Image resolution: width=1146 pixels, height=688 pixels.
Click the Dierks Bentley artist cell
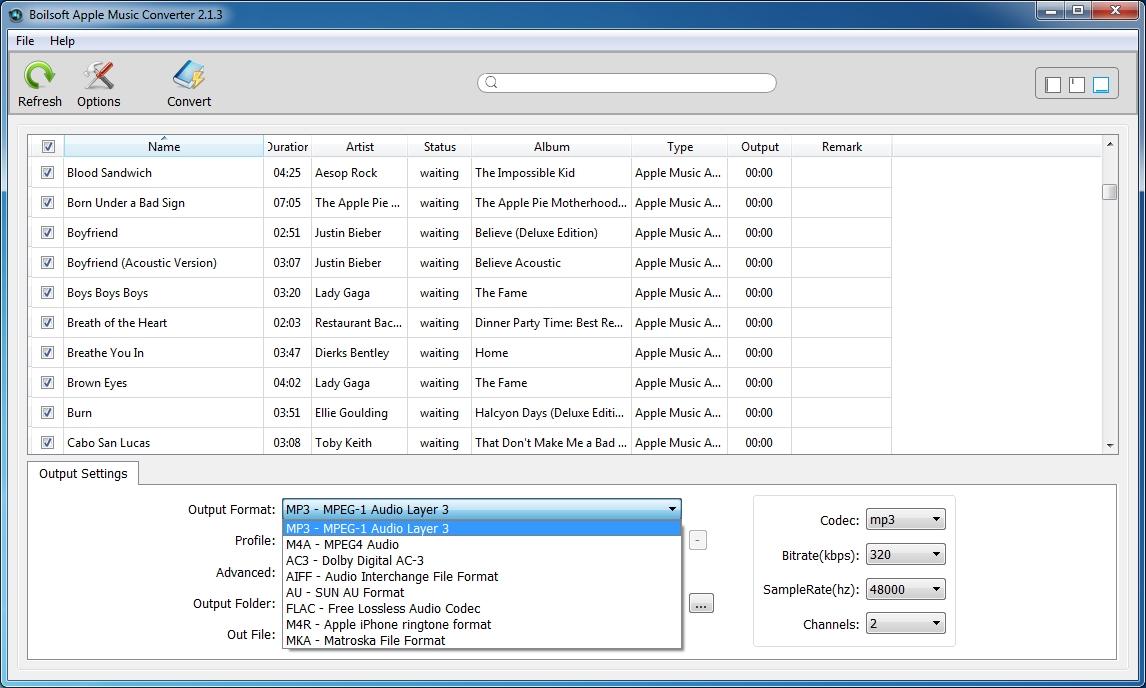[360, 352]
